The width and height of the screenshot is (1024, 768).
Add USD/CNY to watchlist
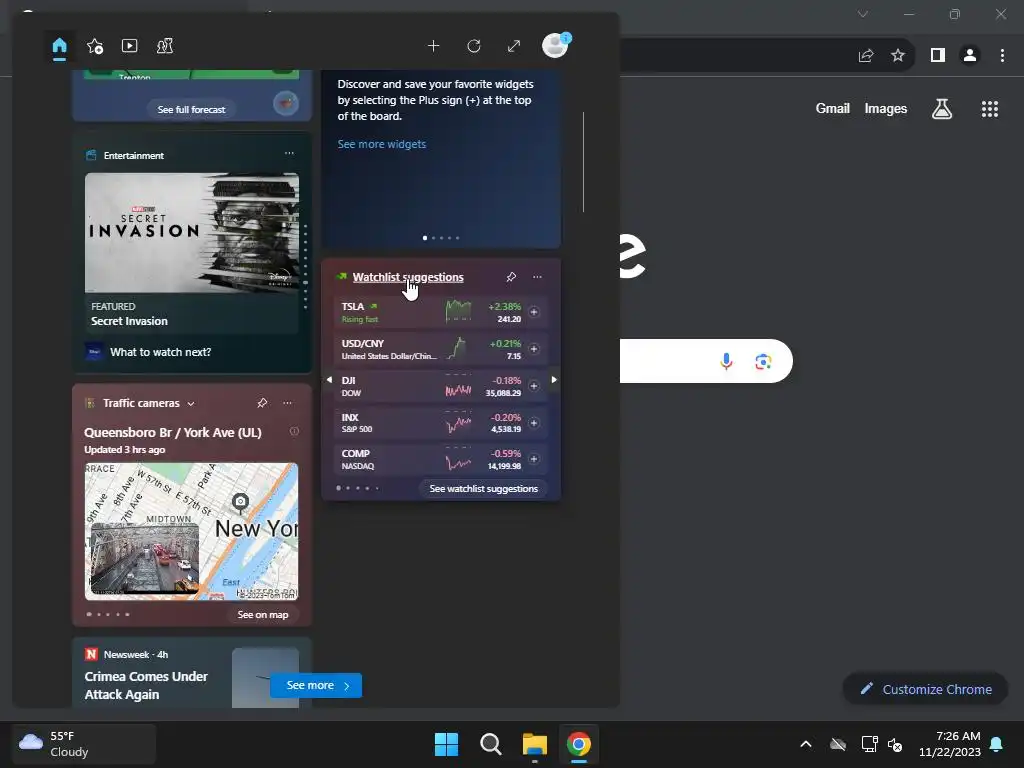point(534,349)
